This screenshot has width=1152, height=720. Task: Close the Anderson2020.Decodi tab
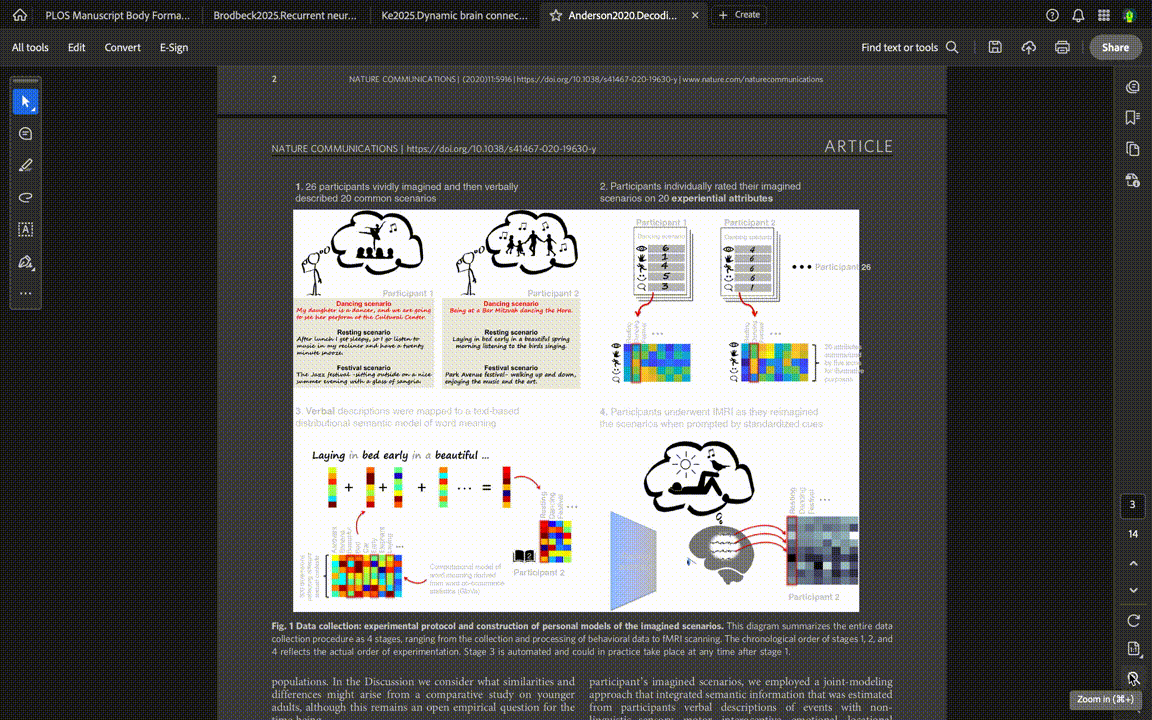pyautogui.click(x=695, y=15)
